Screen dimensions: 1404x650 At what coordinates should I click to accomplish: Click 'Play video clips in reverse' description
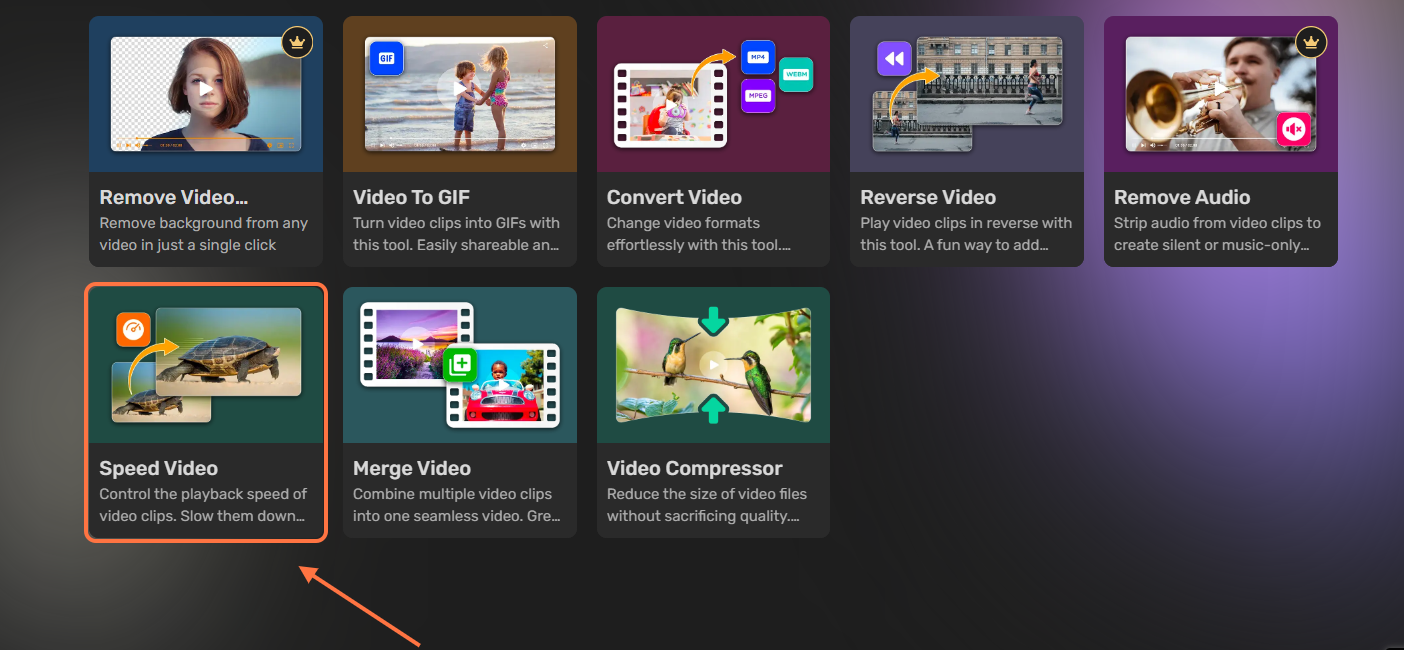966,234
